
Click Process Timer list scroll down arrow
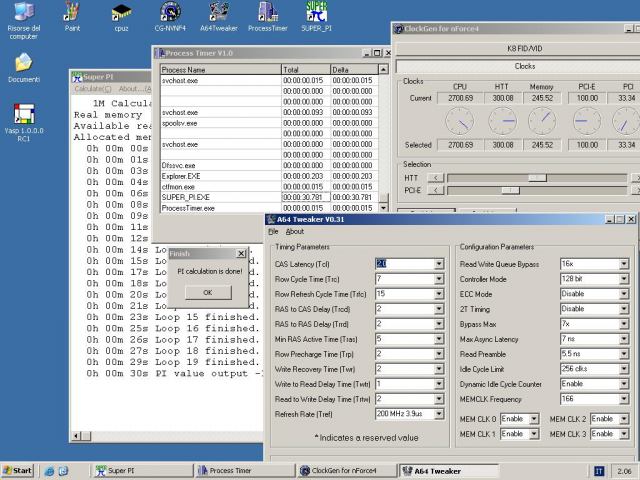pyautogui.click(x=383, y=208)
